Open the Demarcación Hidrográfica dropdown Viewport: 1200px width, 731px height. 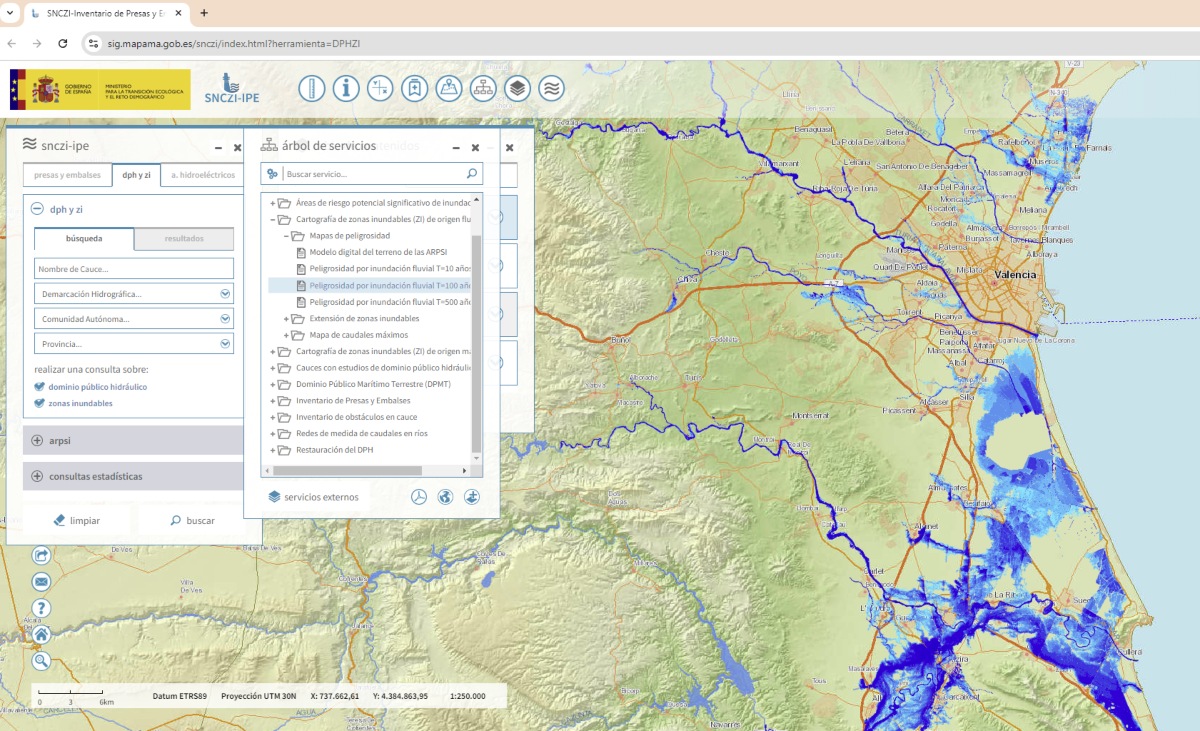point(134,294)
